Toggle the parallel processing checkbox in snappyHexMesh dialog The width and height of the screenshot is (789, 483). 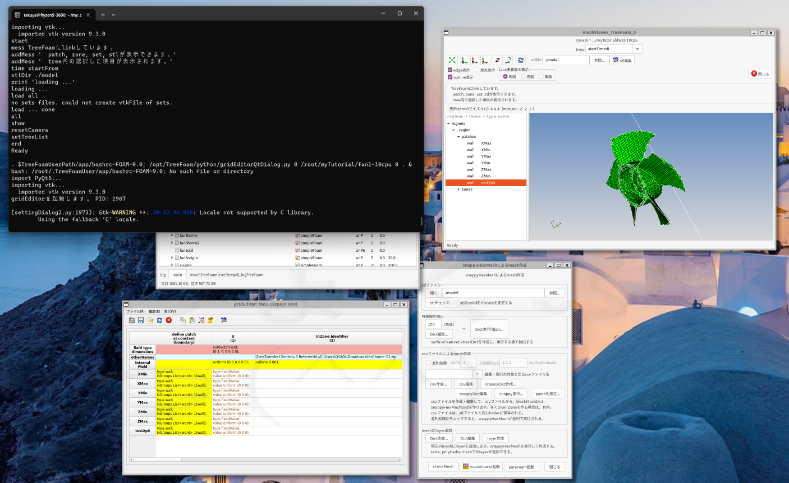[428, 363]
